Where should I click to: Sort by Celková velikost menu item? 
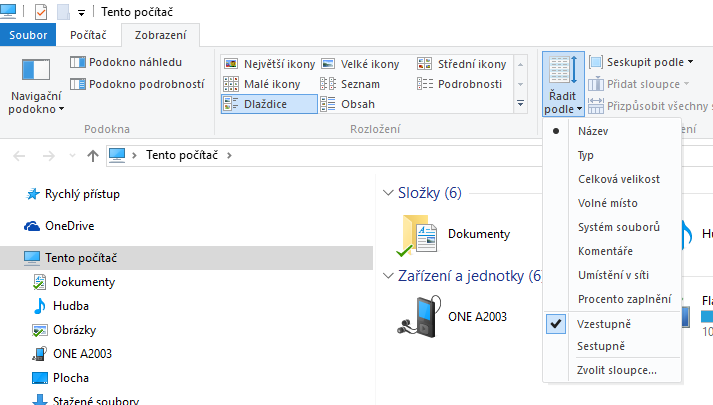tap(618, 179)
